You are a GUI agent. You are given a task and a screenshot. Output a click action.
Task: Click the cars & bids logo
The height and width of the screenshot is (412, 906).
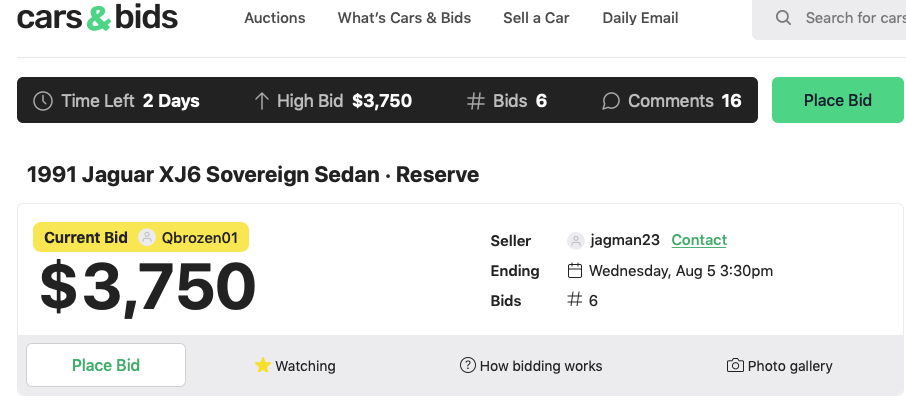pos(97,18)
